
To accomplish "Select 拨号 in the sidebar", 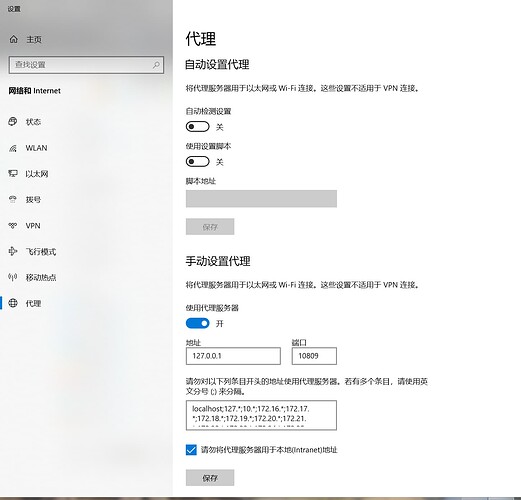I will point(33,199).
